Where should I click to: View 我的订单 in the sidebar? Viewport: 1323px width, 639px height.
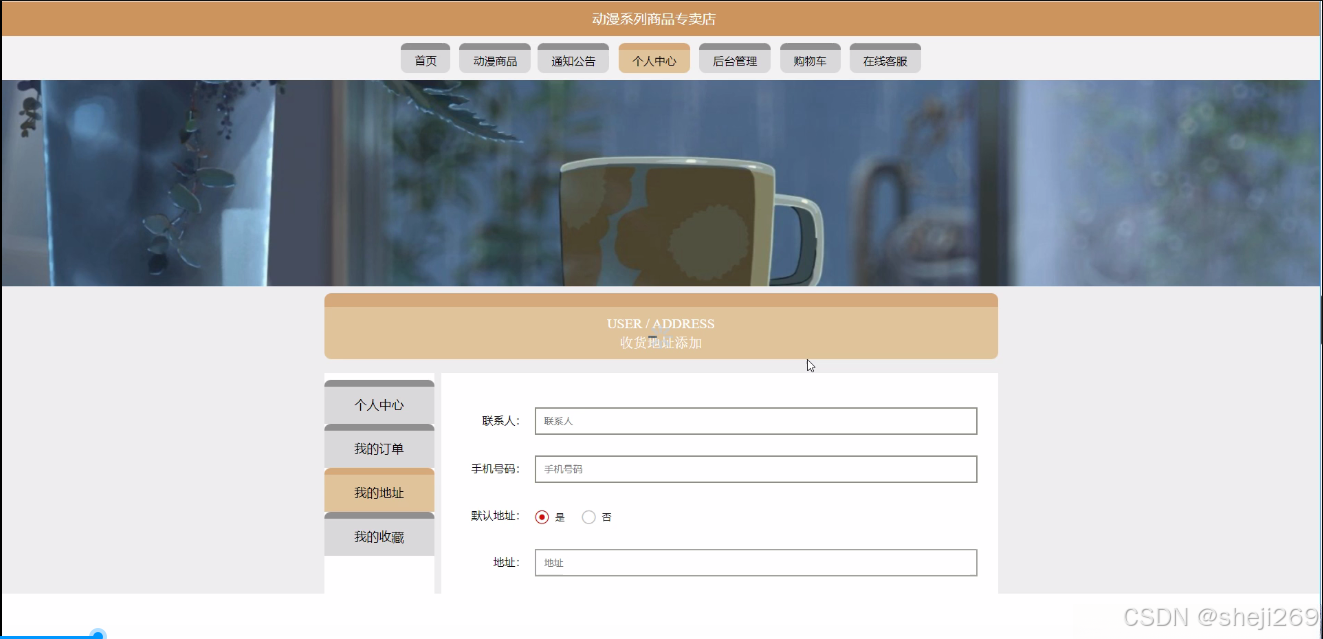(x=379, y=448)
